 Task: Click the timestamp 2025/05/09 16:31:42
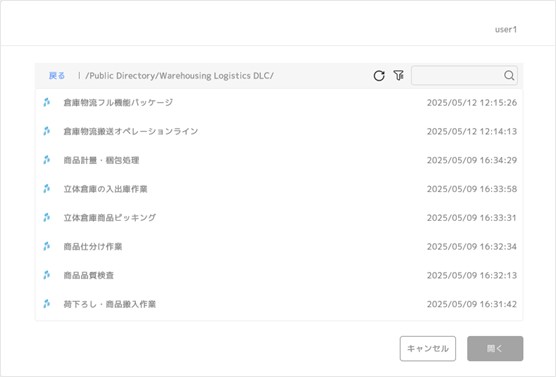click(472, 304)
